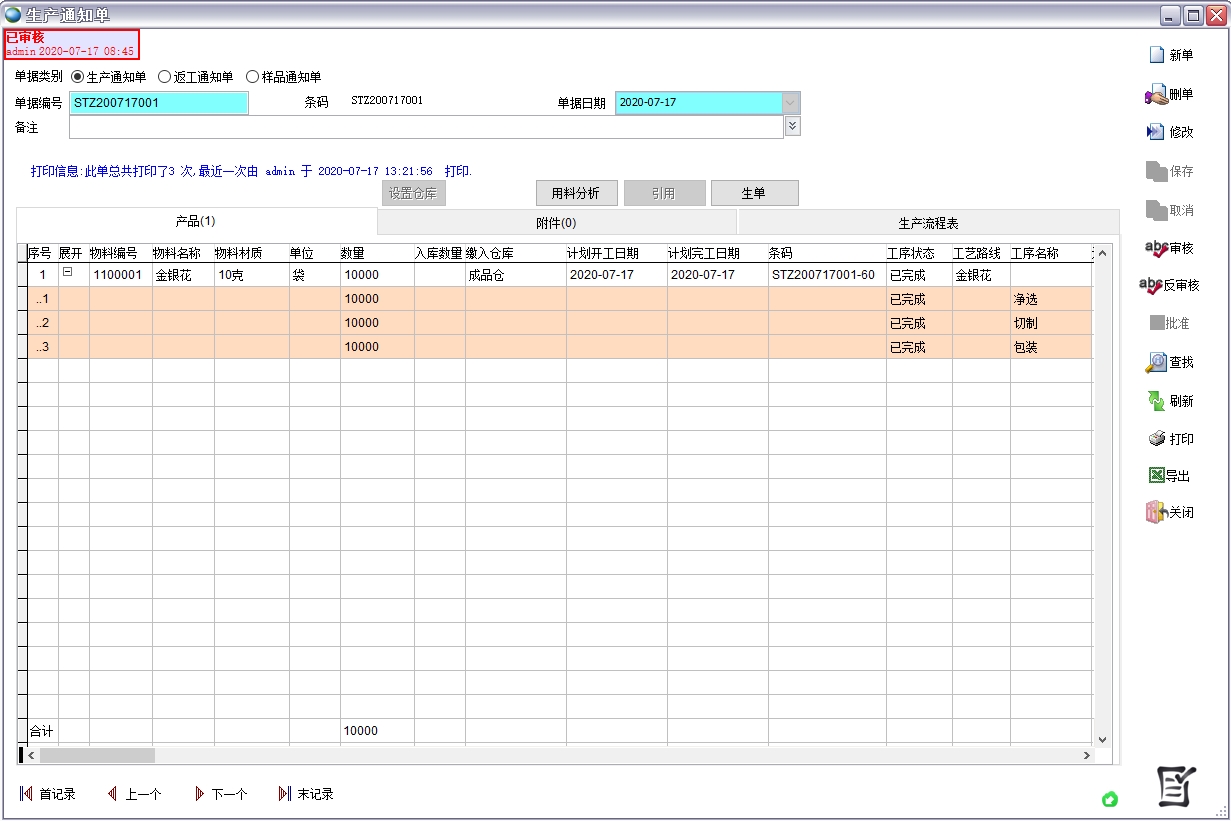Click the 删单 delete order icon

point(1156,94)
